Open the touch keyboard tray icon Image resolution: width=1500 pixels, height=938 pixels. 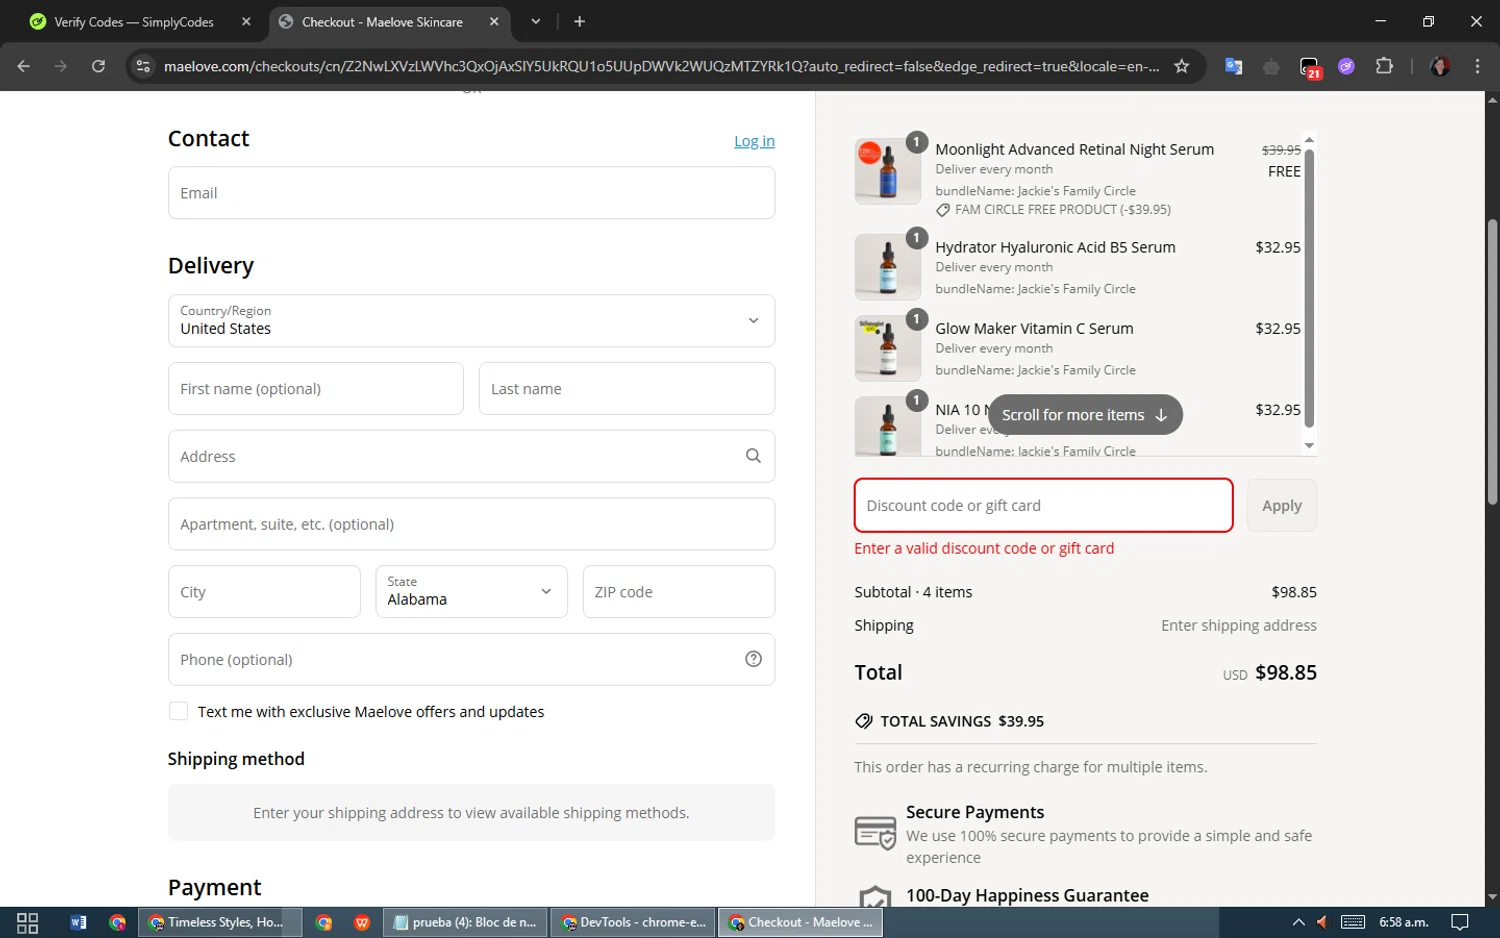[x=1353, y=922]
